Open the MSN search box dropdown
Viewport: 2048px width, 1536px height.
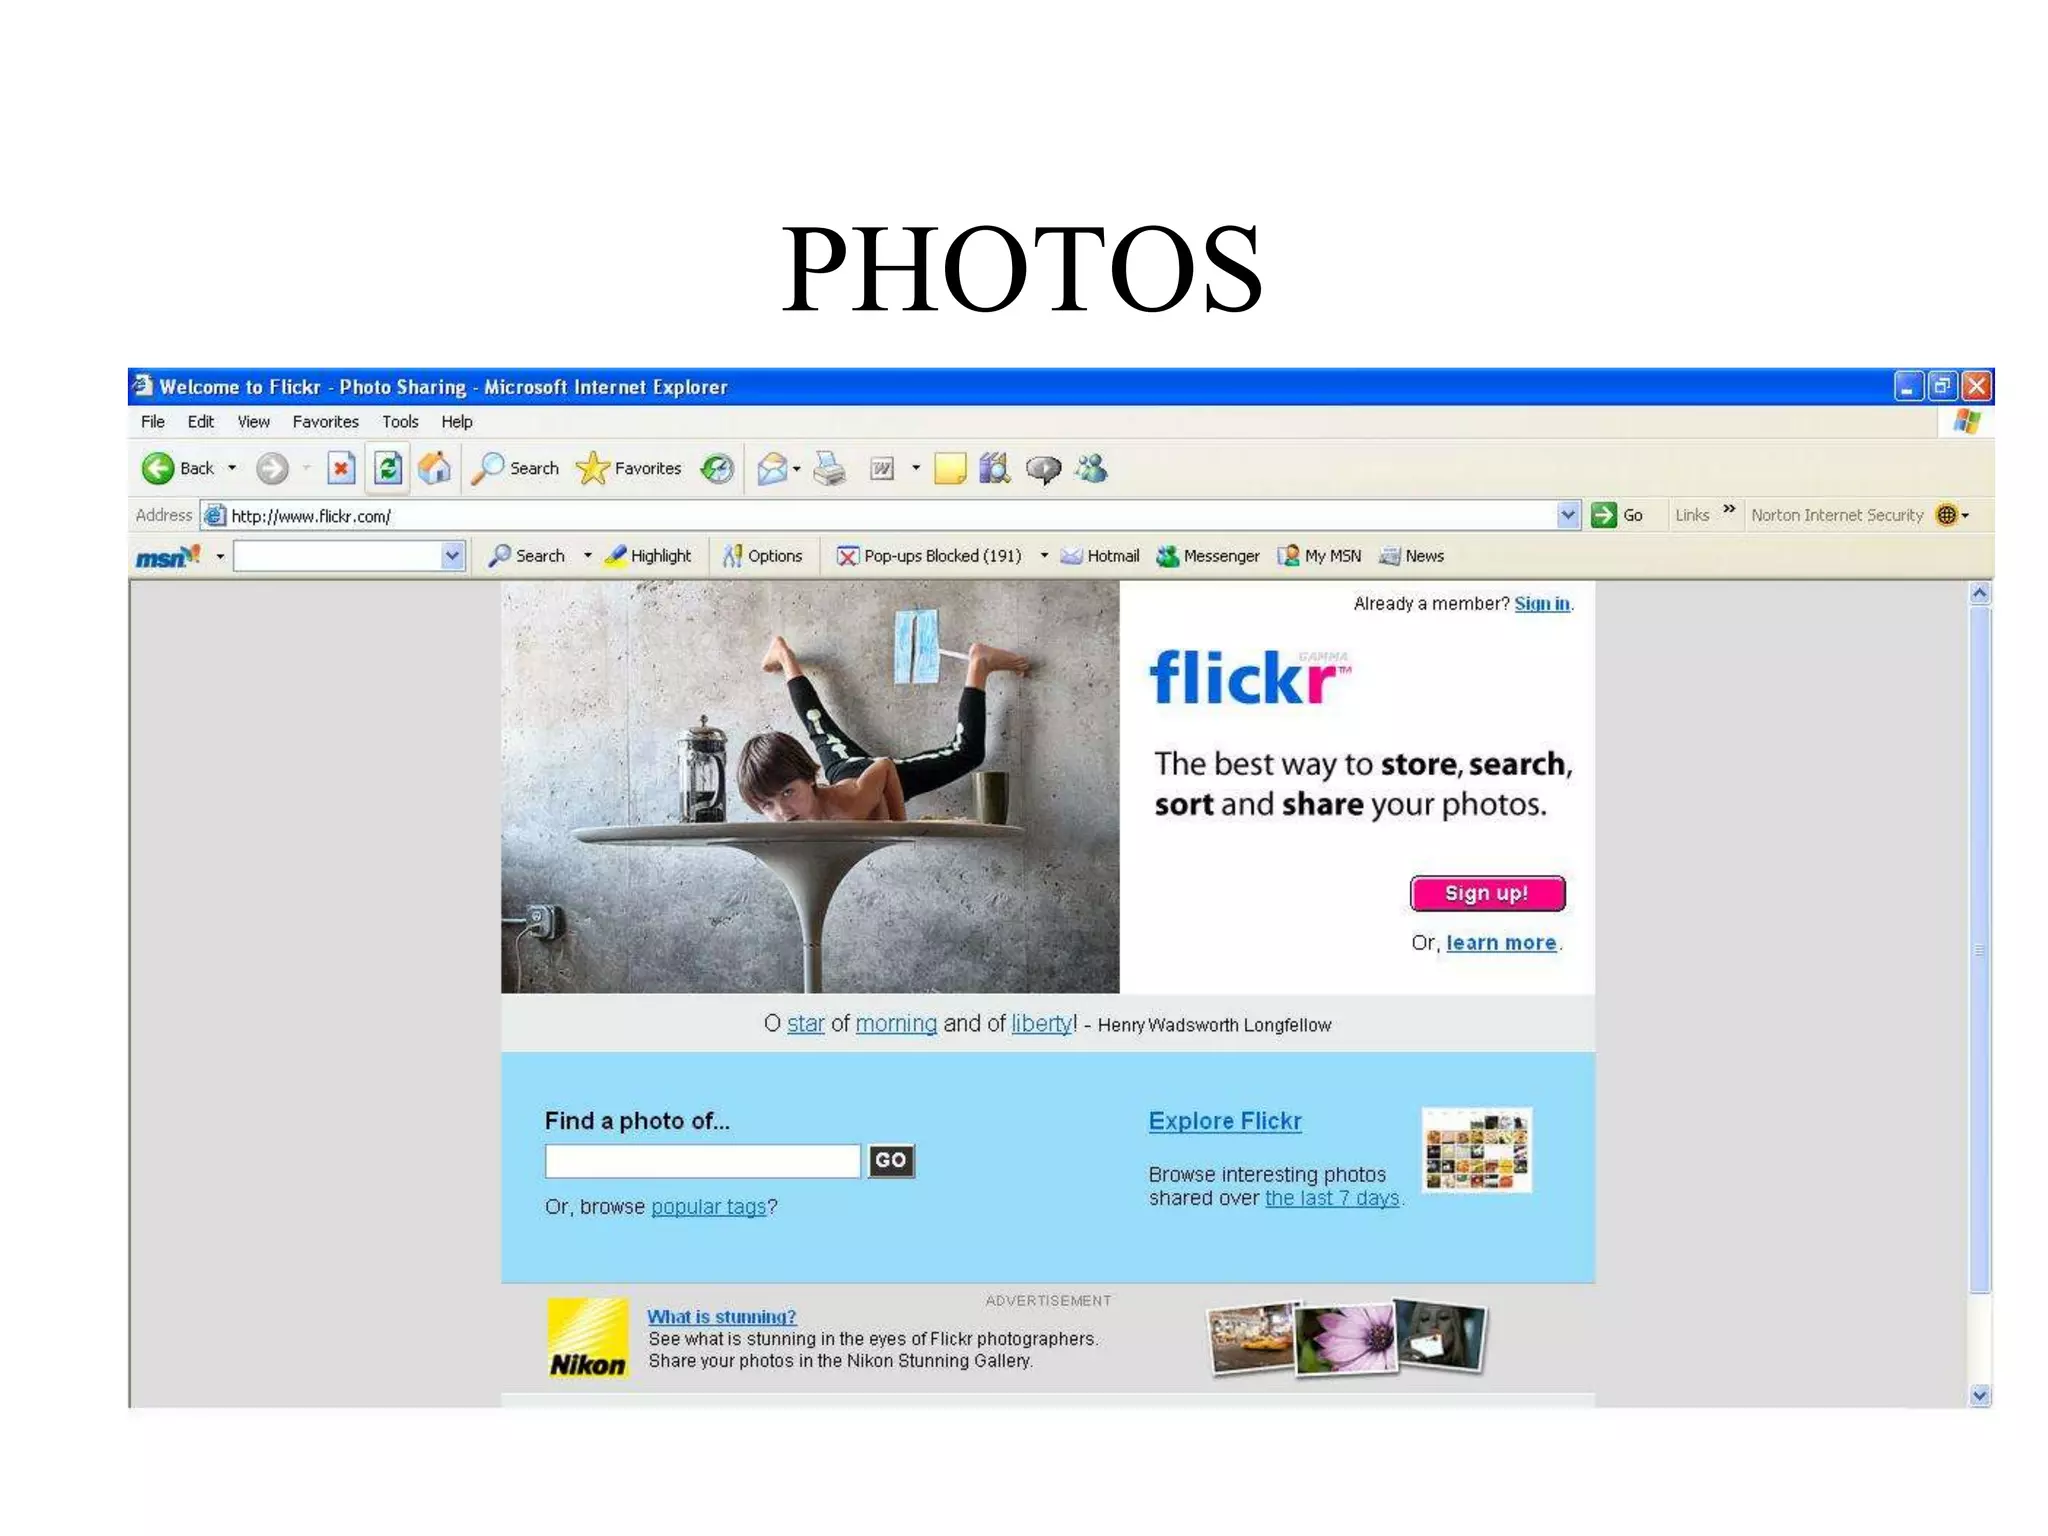click(452, 556)
